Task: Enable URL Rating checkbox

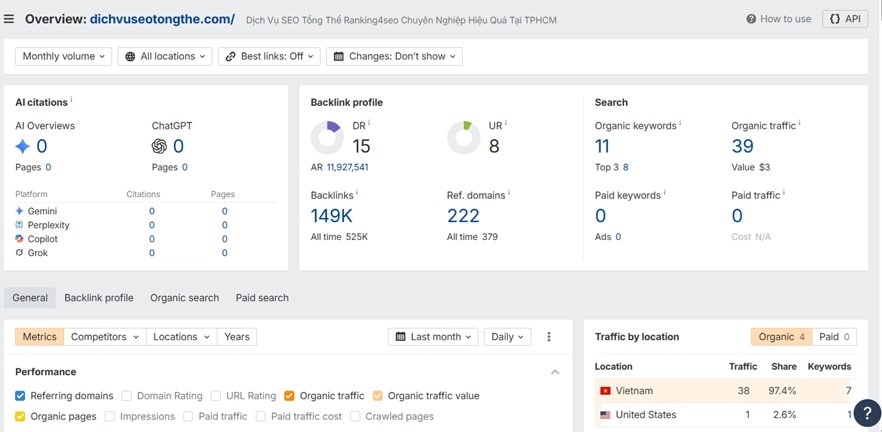Action: tap(216, 396)
